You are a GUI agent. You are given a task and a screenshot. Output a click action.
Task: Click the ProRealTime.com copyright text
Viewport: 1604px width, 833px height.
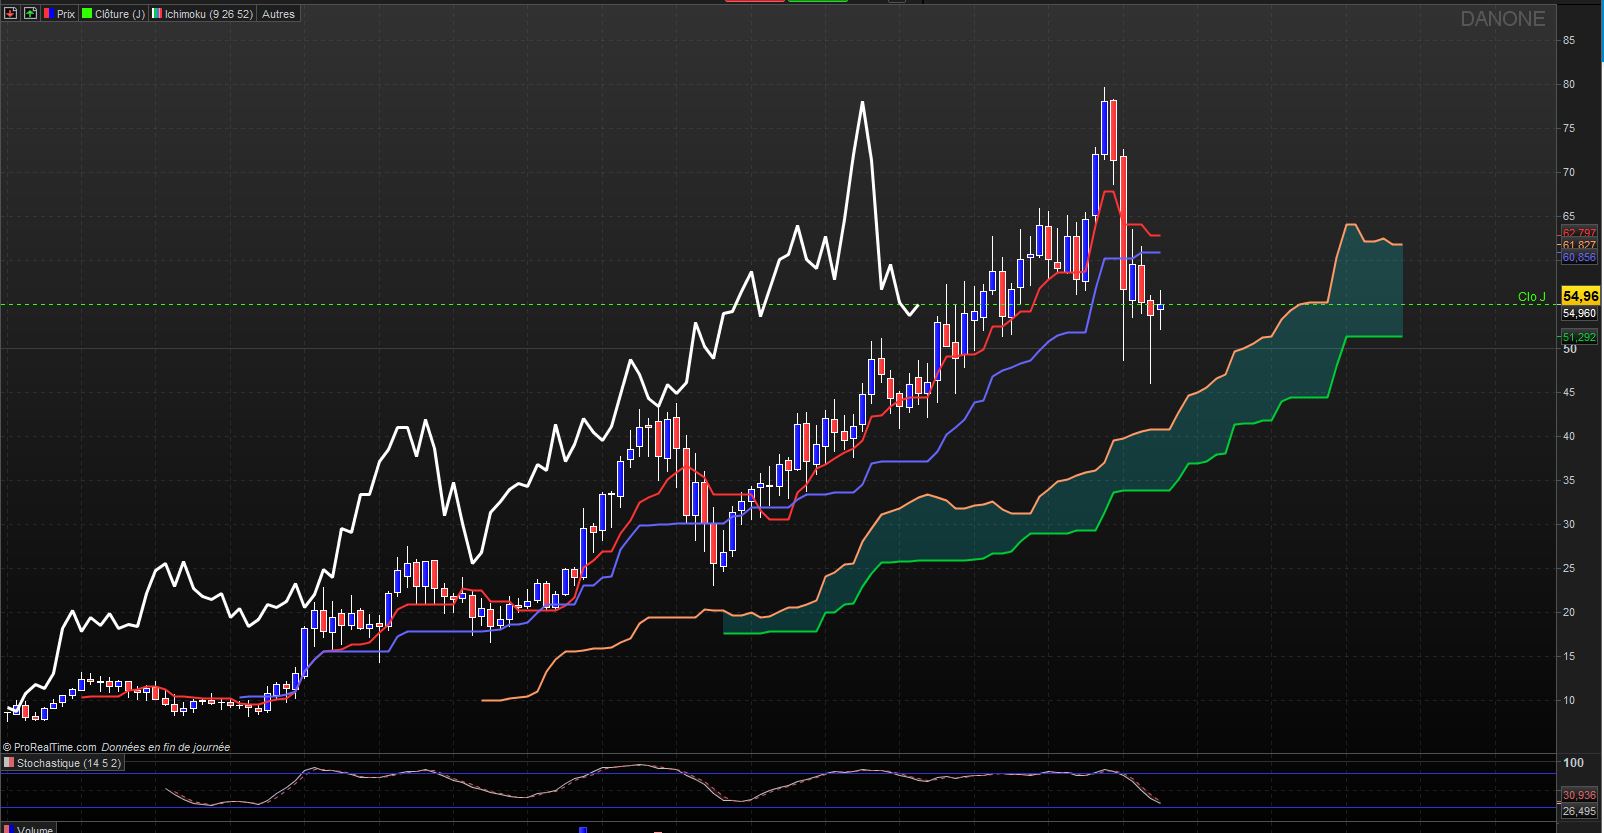[x=50, y=747]
